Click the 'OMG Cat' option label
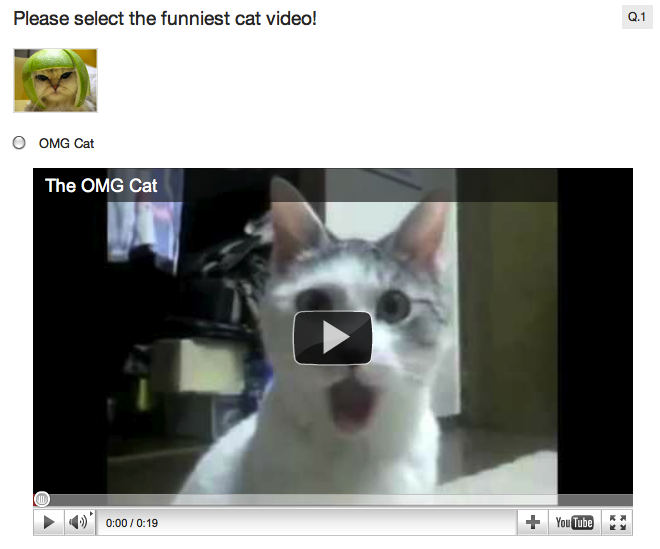 (x=66, y=144)
